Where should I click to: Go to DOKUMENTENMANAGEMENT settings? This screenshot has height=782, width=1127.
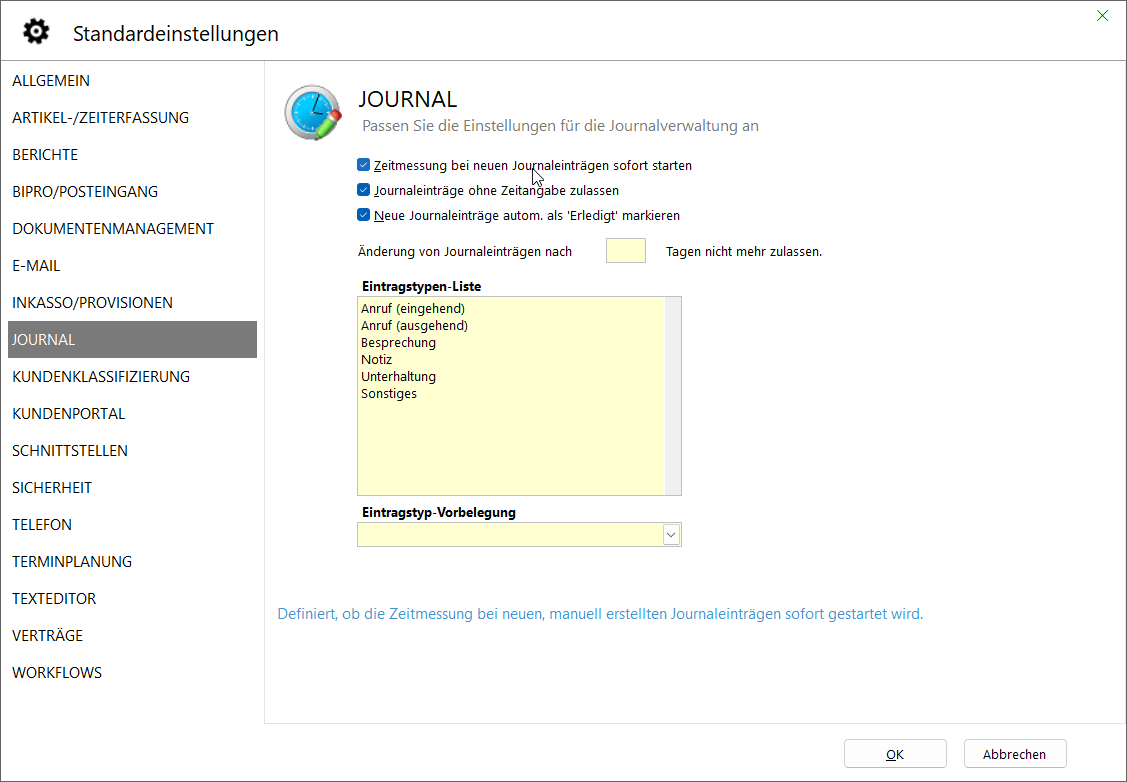tap(113, 229)
